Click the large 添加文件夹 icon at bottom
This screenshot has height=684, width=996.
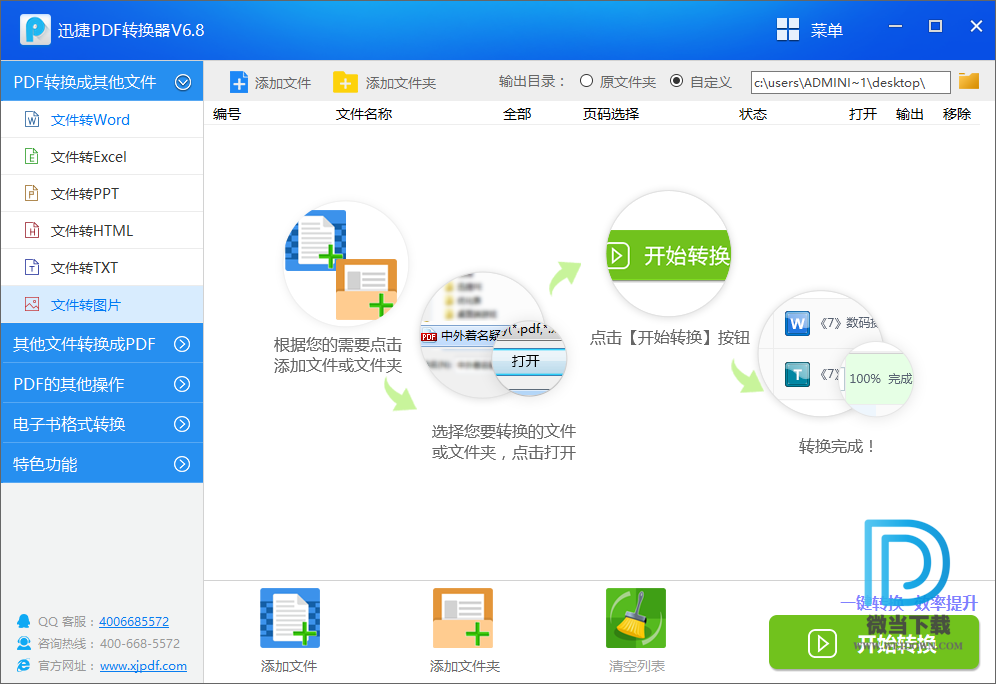pyautogui.click(x=463, y=618)
